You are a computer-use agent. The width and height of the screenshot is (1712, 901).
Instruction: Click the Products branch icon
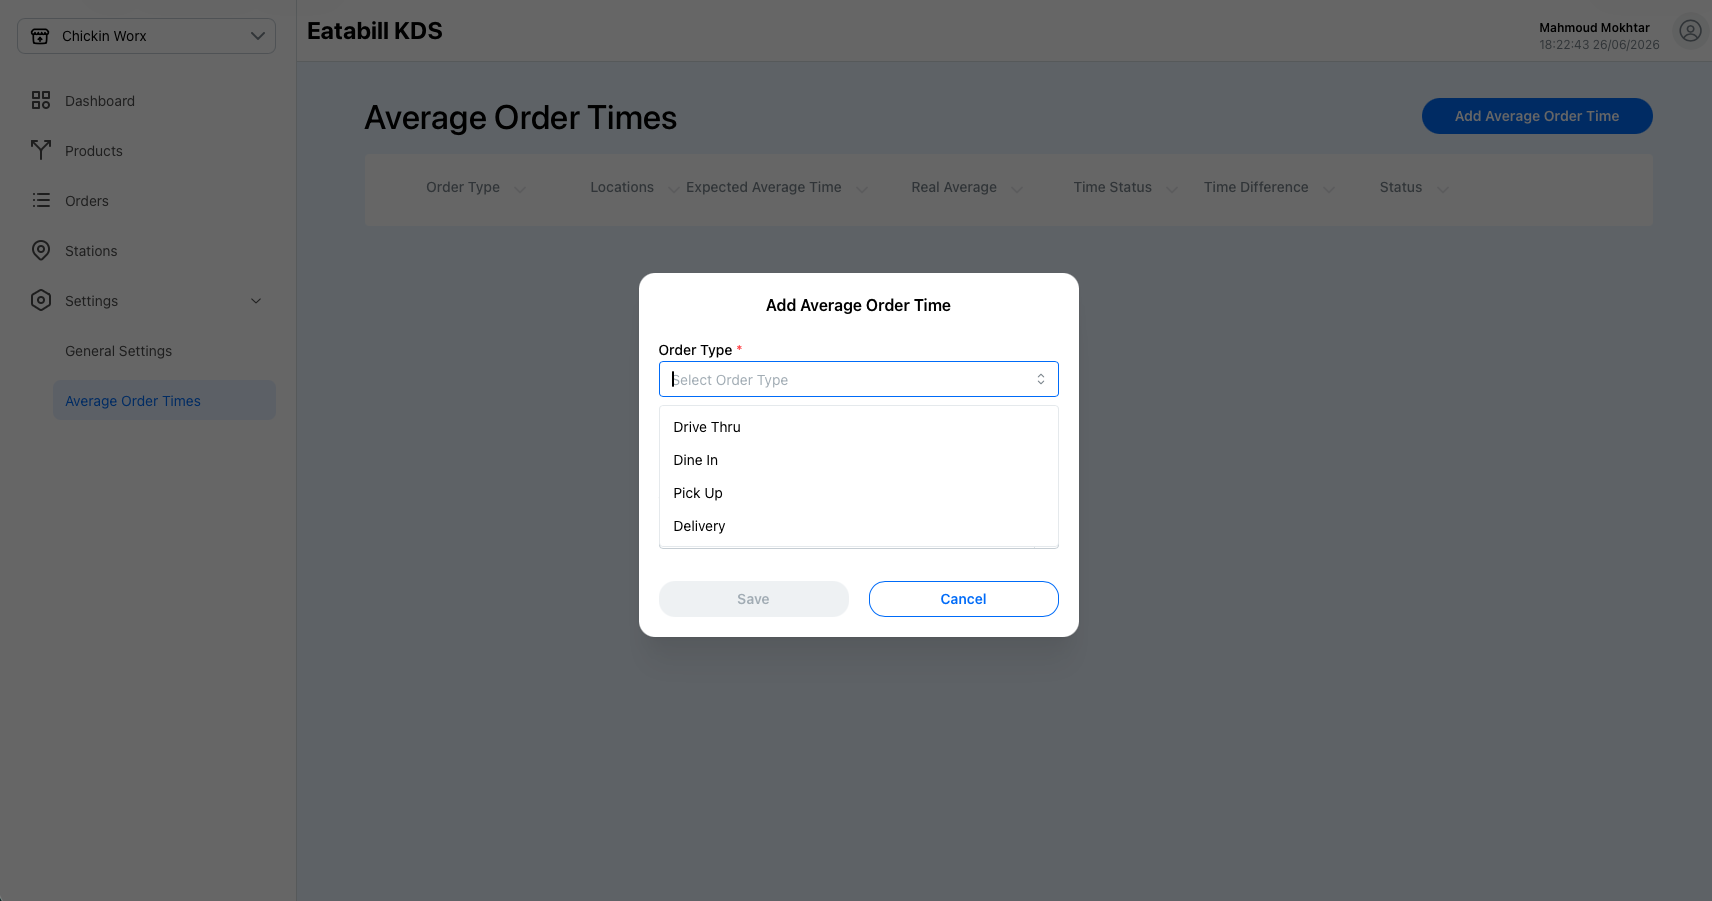pyautogui.click(x=41, y=150)
